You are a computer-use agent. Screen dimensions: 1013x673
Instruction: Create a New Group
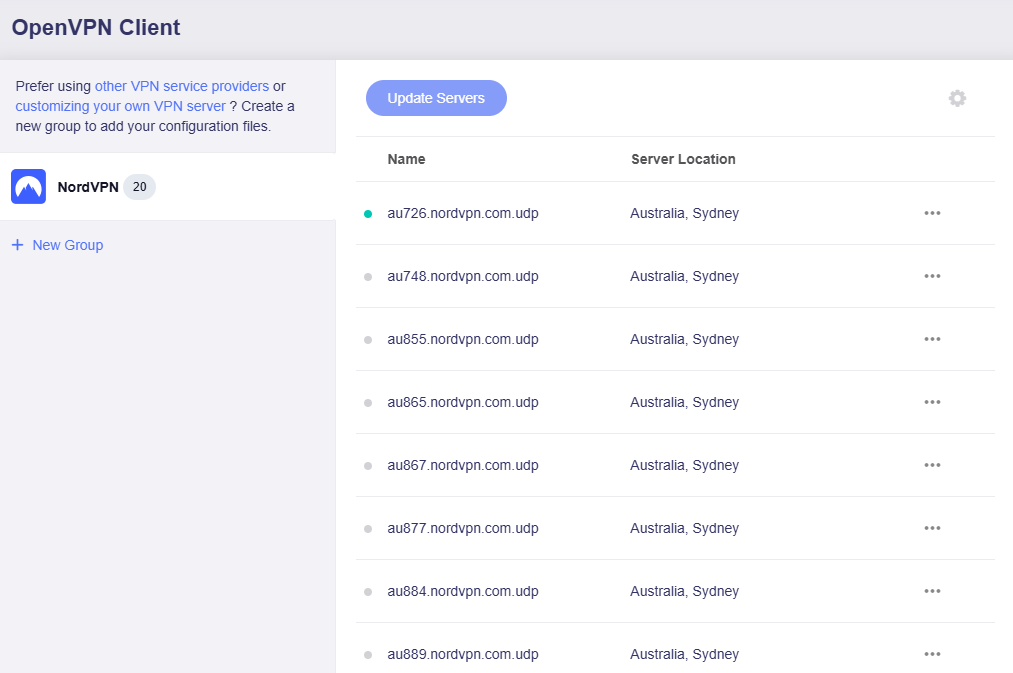(67, 245)
